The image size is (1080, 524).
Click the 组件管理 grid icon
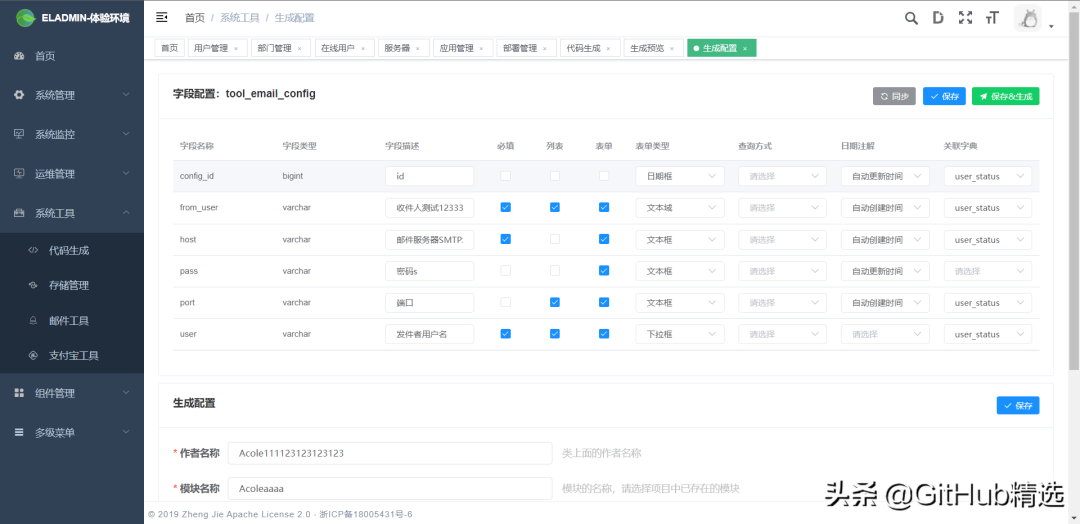(19, 393)
